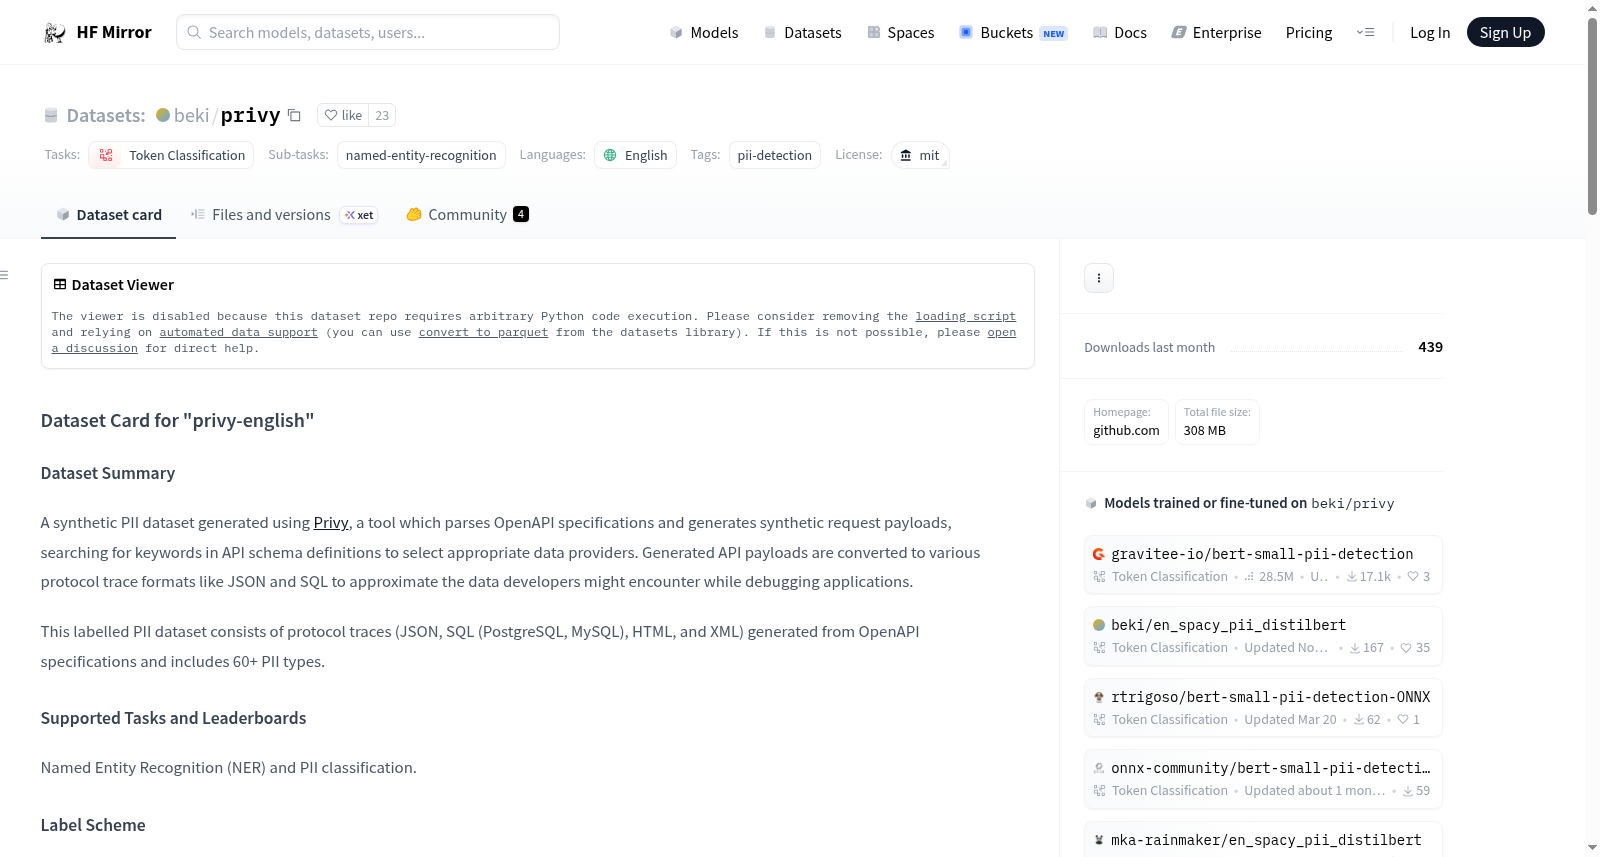Select the pii-detection tag
The image size is (1600, 857).
click(x=775, y=155)
